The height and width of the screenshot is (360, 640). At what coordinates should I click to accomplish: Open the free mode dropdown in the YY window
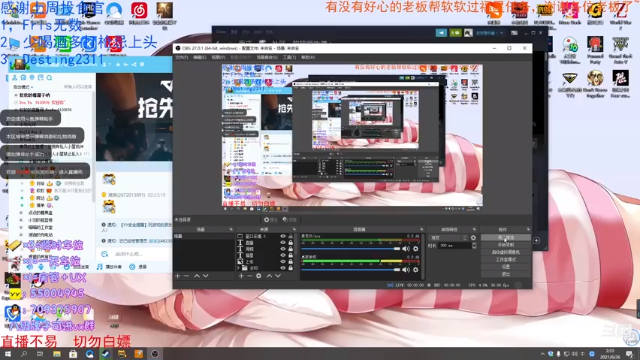click(x=23, y=87)
